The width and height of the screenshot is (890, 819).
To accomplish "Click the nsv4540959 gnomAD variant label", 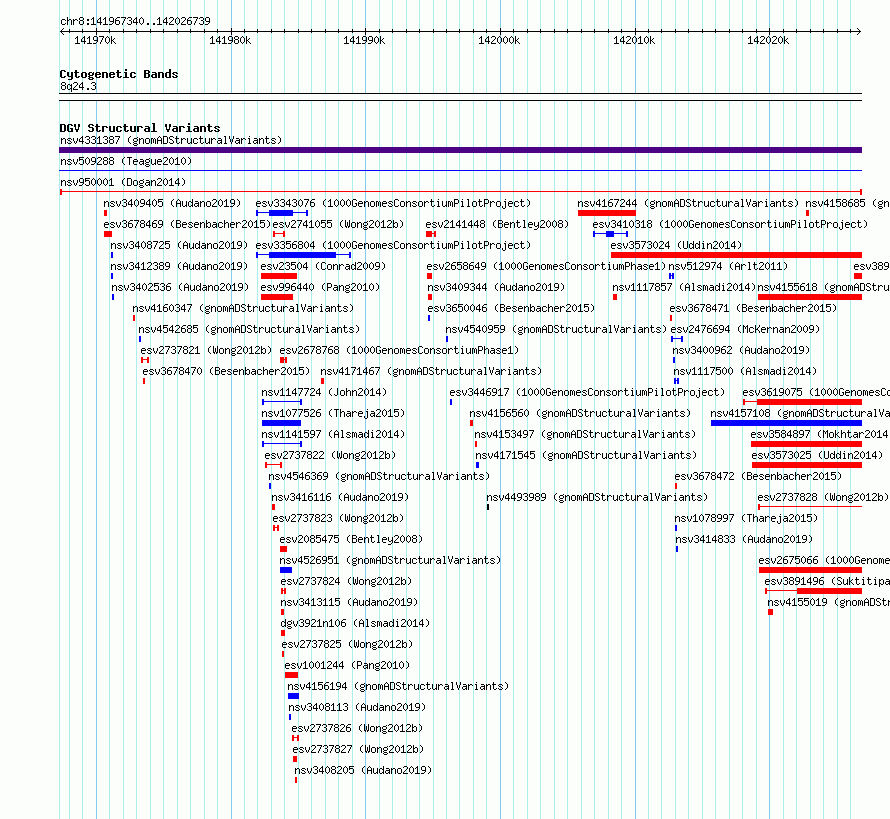I will pyautogui.click(x=556, y=329).
